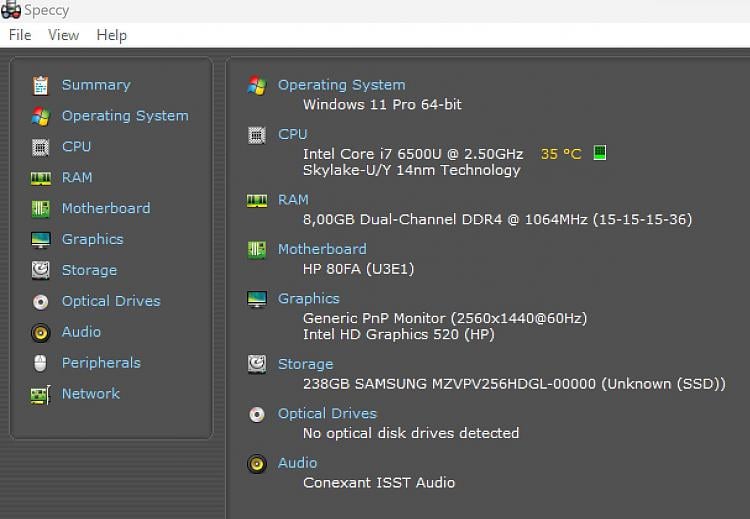This screenshot has height=519, width=750.
Task: Show Storage details from the sidebar
Action: pos(89,271)
